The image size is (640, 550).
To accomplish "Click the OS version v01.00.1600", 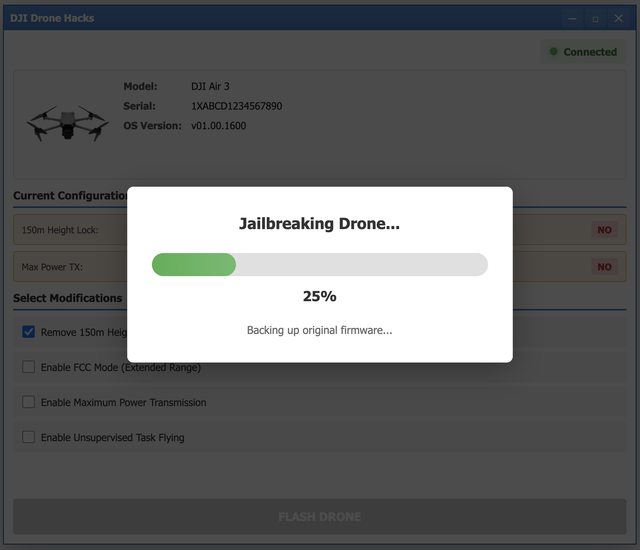I will [218, 126].
